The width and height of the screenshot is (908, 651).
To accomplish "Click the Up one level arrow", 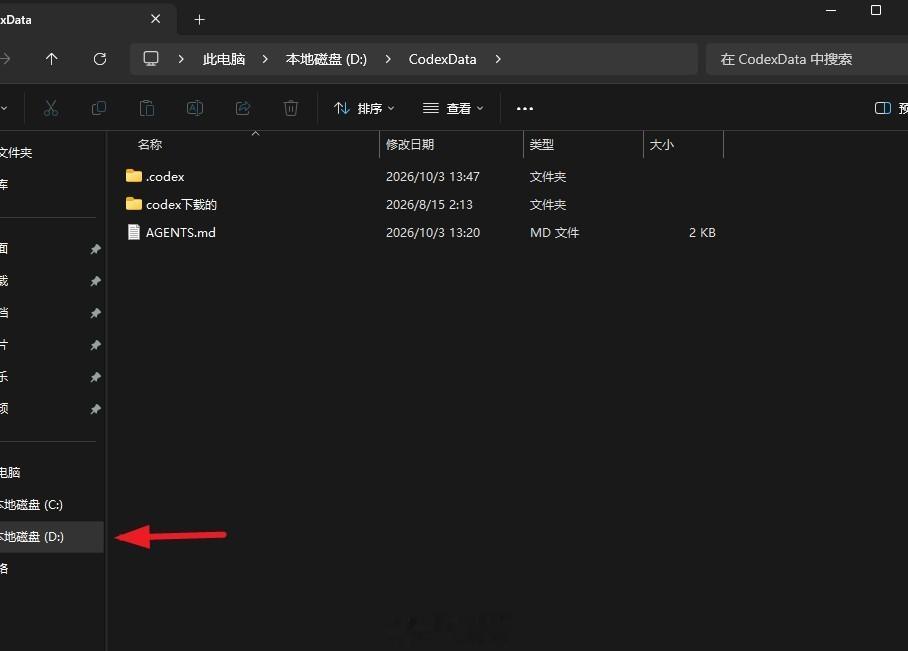I will click(52, 59).
